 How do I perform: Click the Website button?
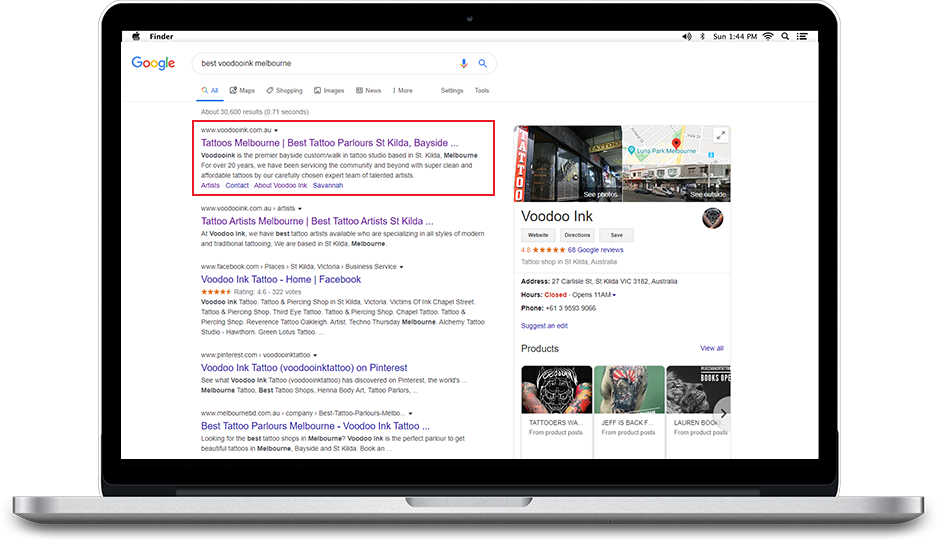click(538, 235)
